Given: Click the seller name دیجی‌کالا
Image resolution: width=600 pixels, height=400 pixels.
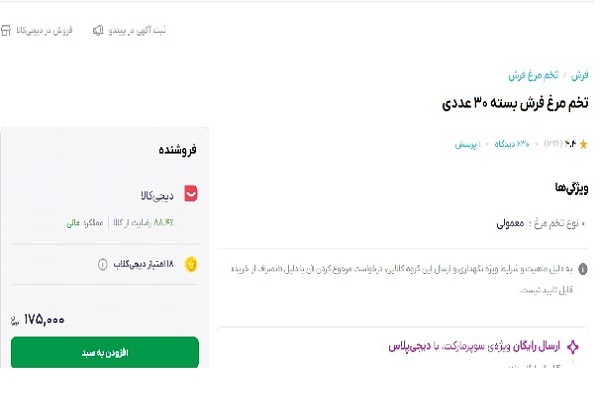Looking at the screenshot, I should click(x=157, y=195).
